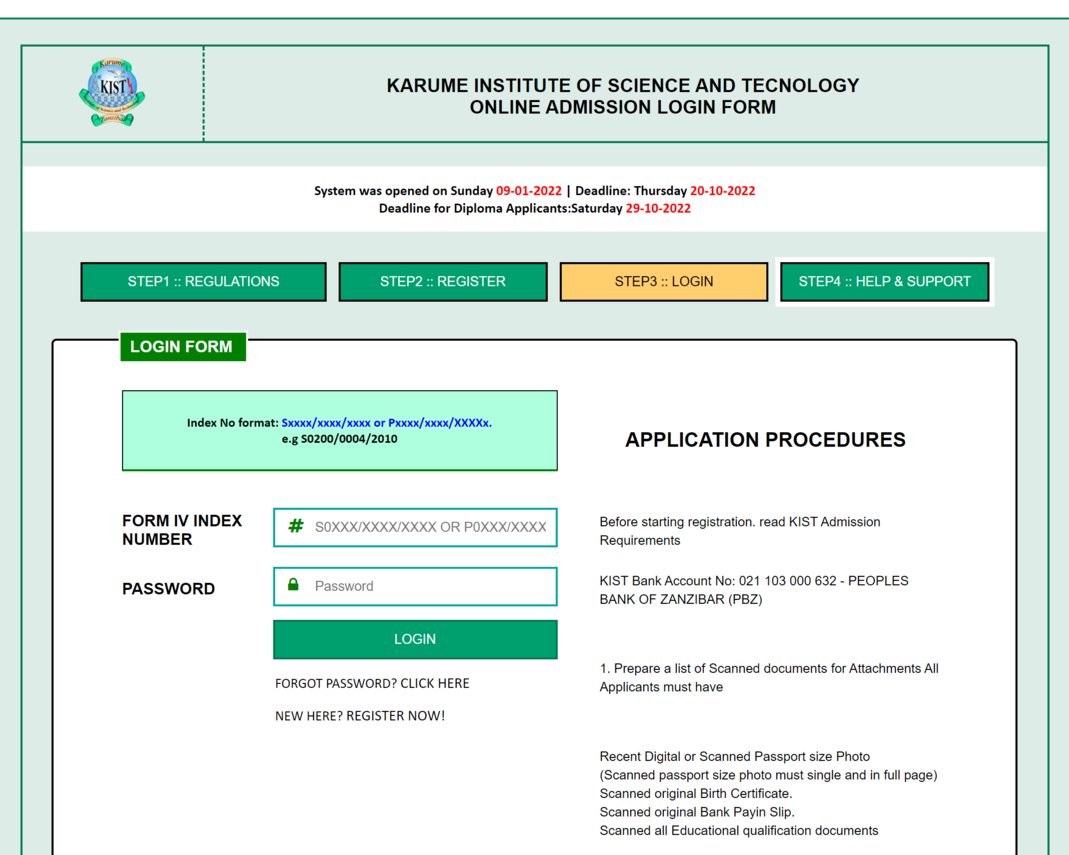Click the KIST institute logo
This screenshot has height=855, width=1069.
tap(112, 93)
